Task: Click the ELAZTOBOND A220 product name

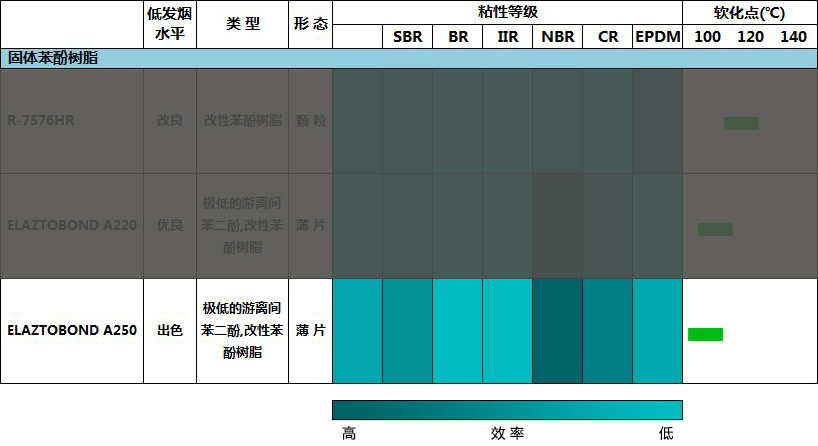Action: 72,225
